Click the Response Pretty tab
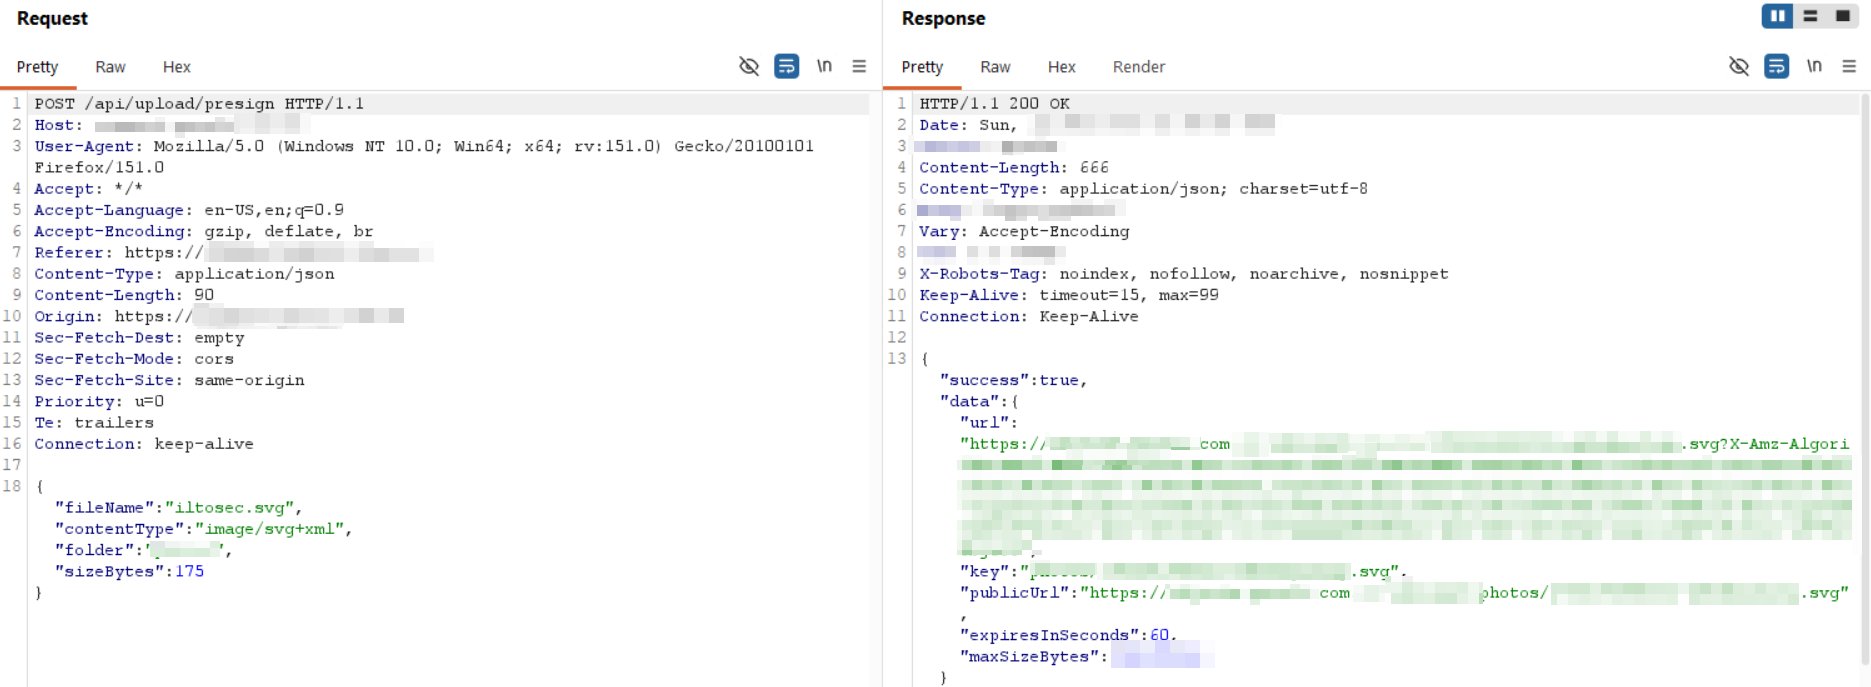Viewport: 1871px width, 687px height. pyautogui.click(x=922, y=67)
